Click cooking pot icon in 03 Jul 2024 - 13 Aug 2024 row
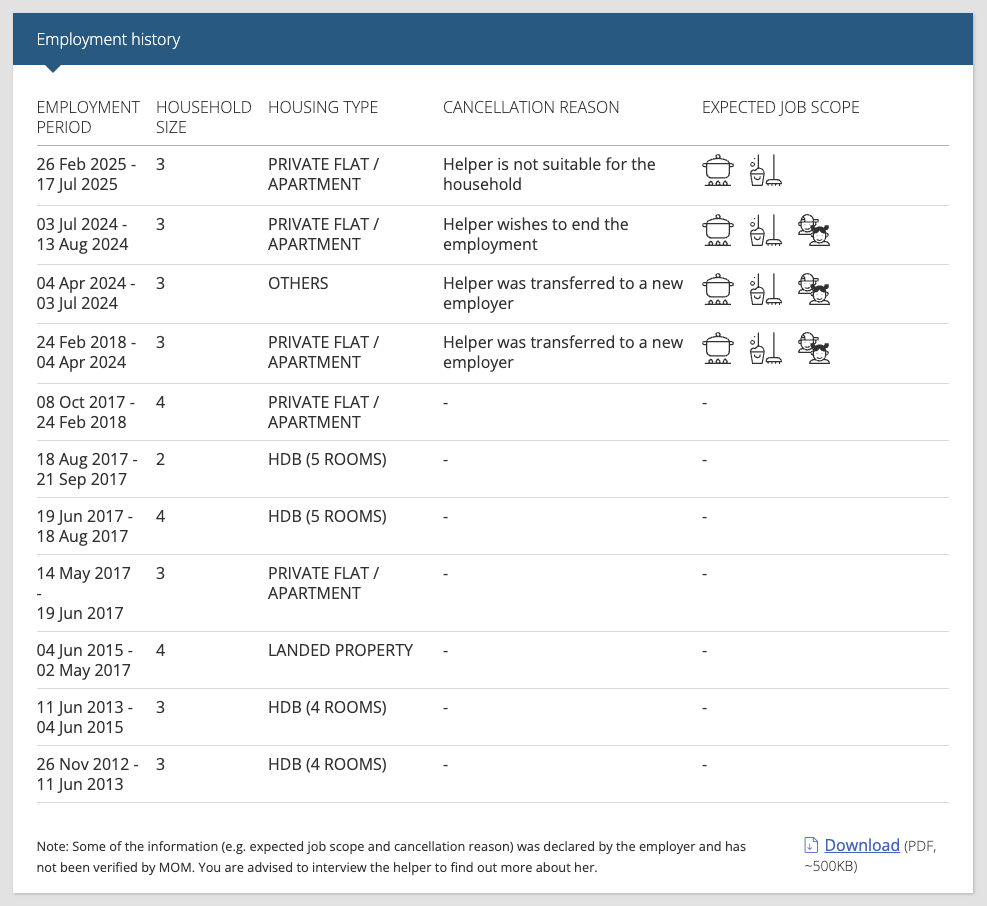 click(718, 230)
